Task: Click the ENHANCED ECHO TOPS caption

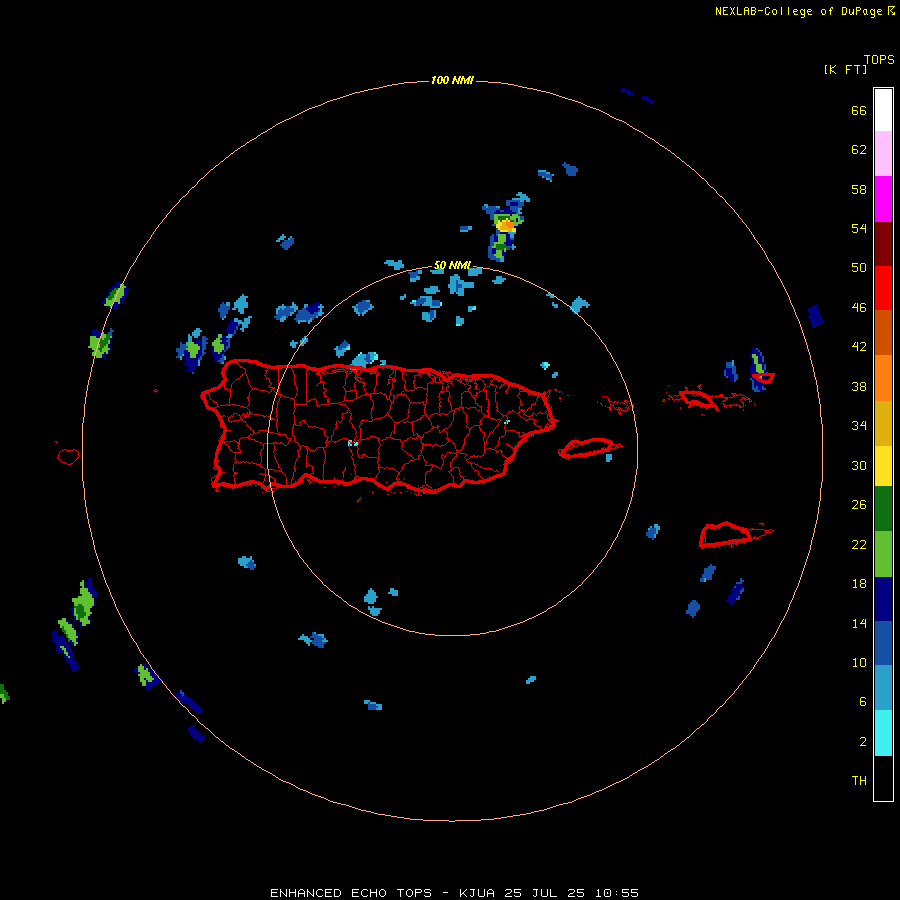Action: (351, 893)
